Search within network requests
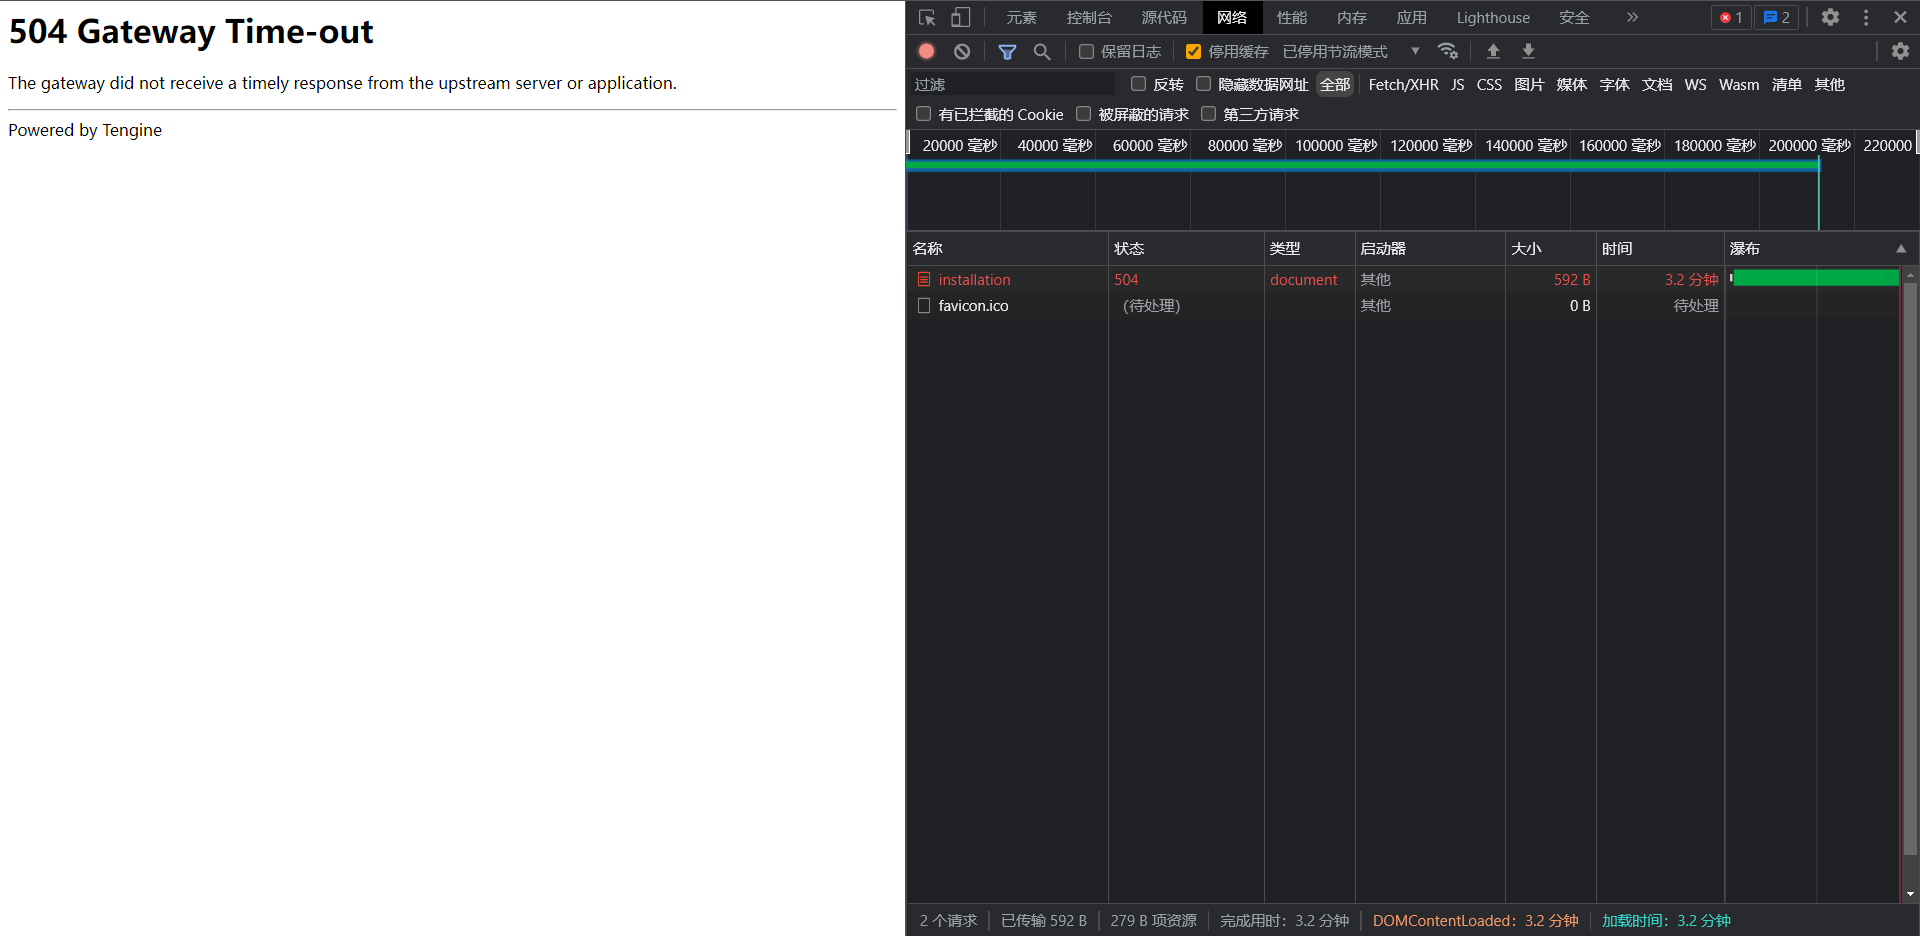1920x936 pixels. point(1042,51)
